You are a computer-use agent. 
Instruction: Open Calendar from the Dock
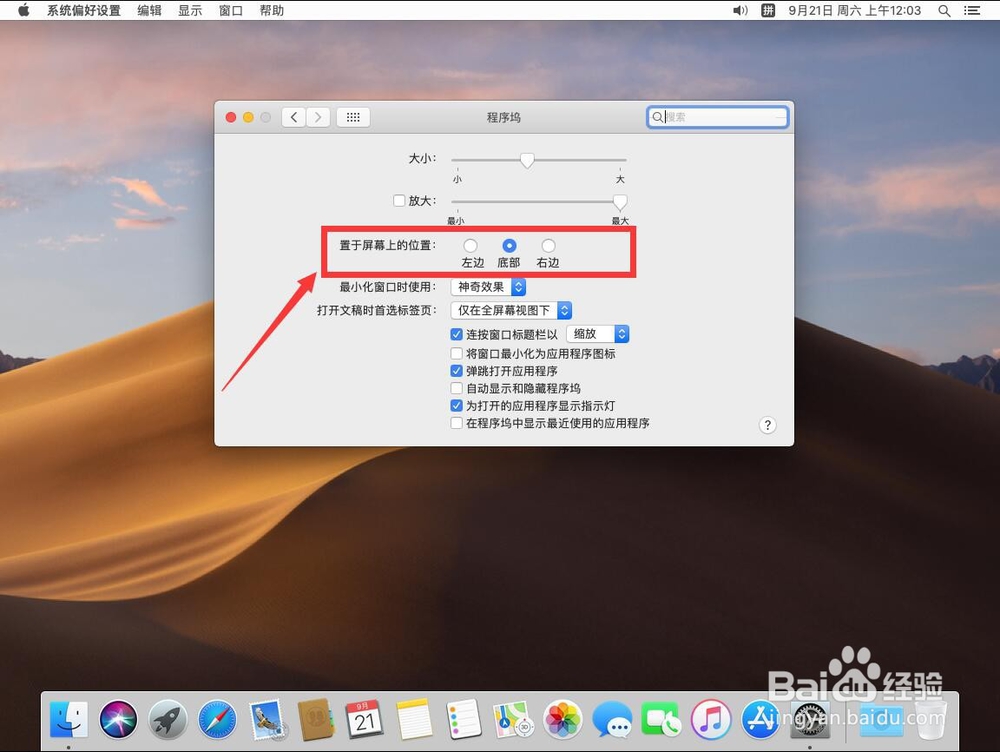tap(365, 719)
